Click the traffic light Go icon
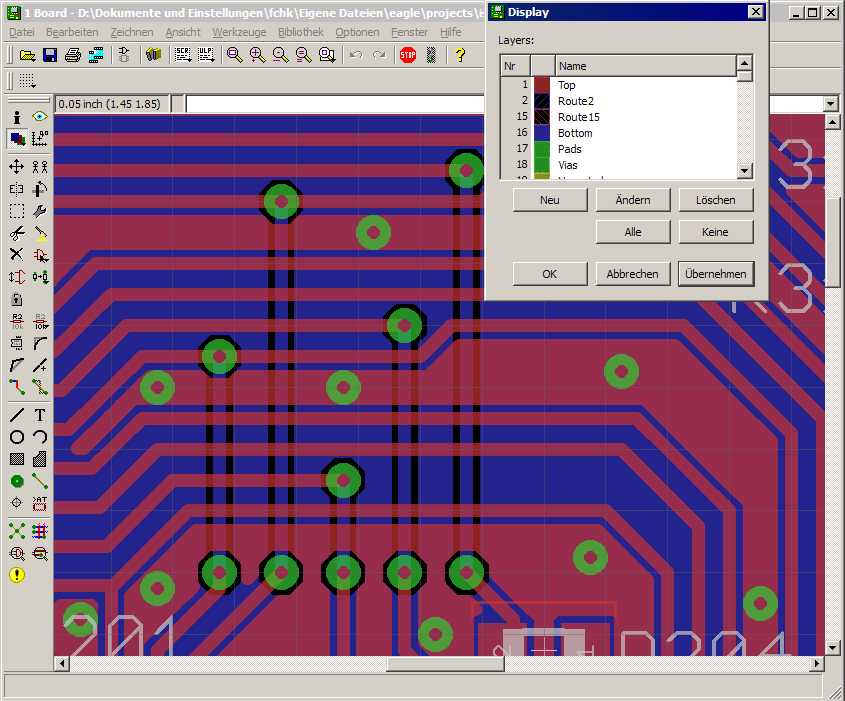Screen dimensions: 845x701 [431, 55]
